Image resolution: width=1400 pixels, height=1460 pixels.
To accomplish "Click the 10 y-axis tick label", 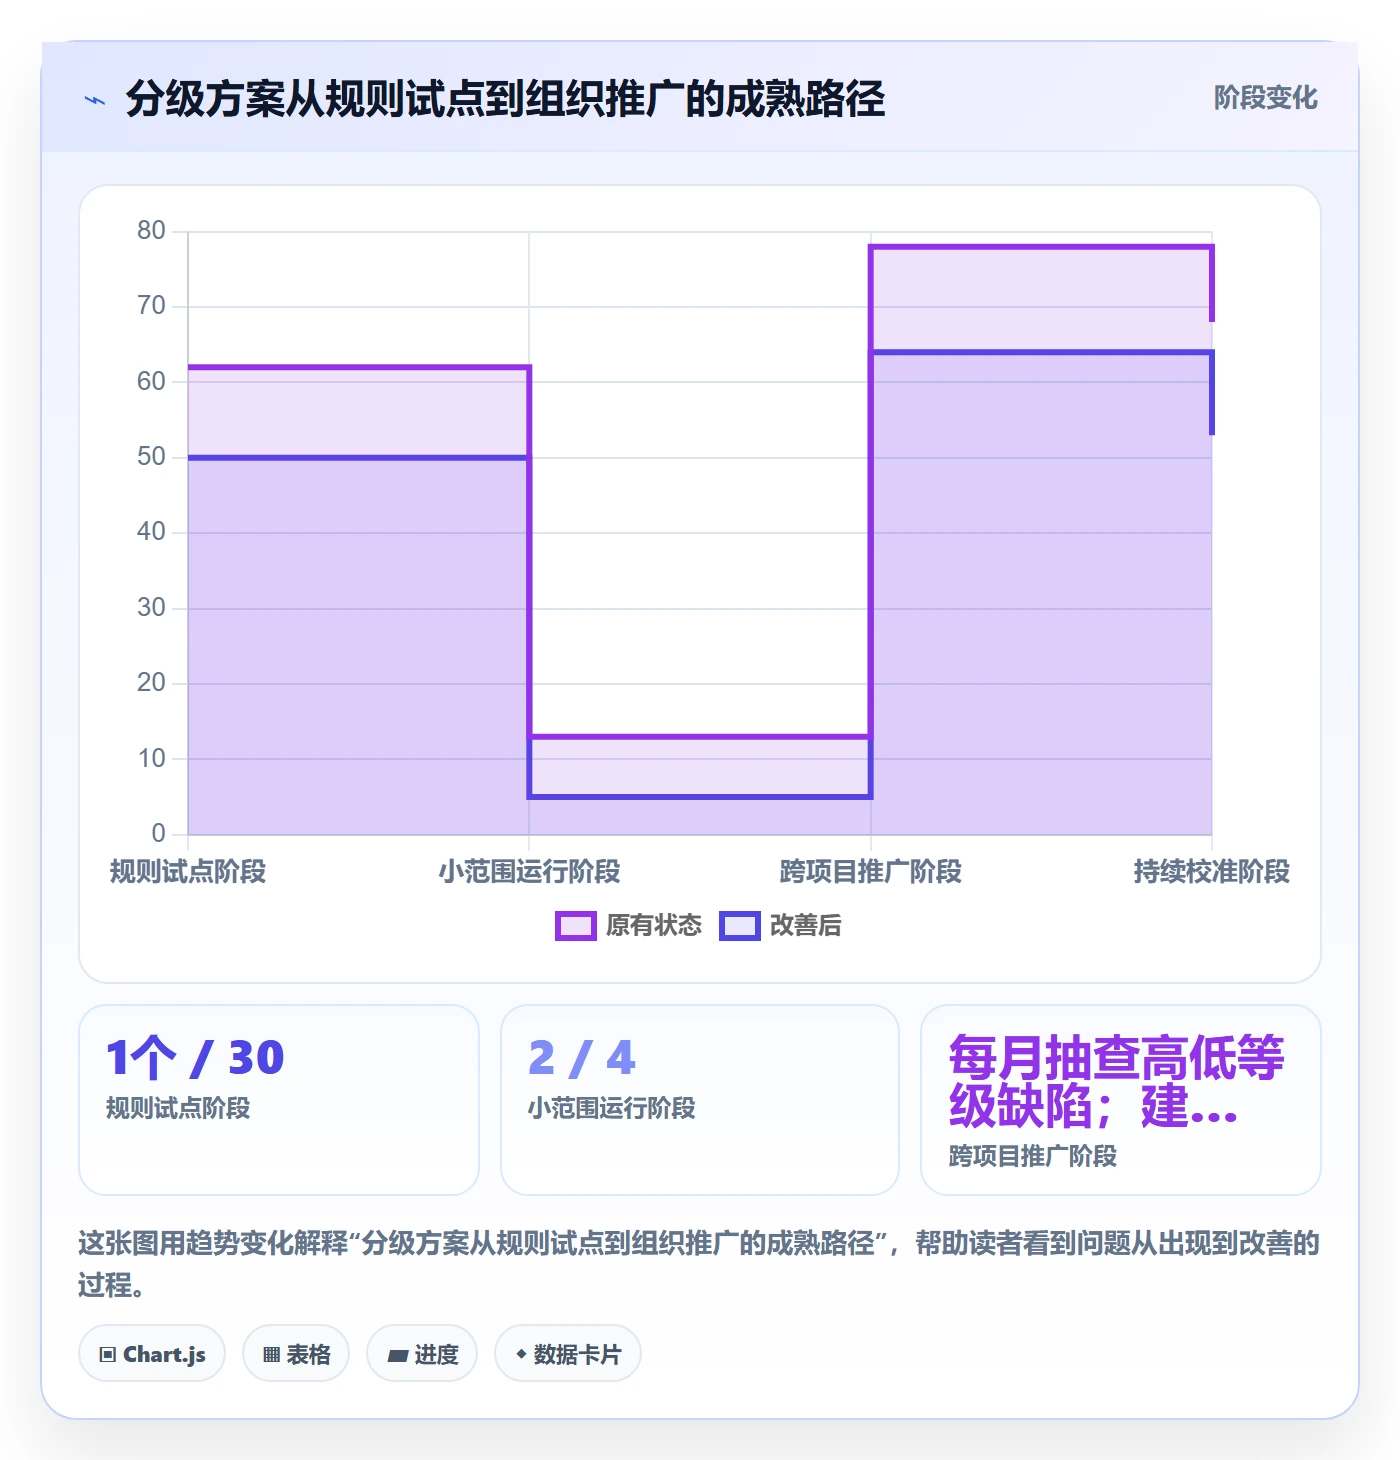I will pyautogui.click(x=151, y=759).
